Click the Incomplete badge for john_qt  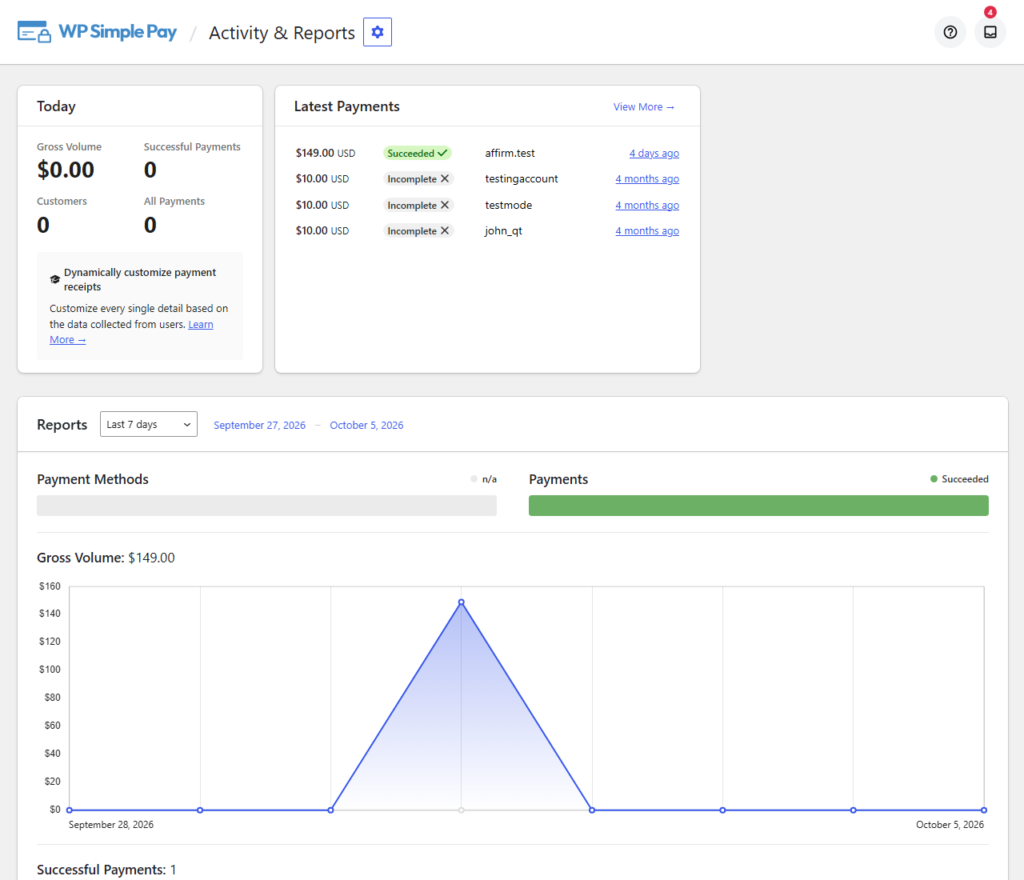[418, 230]
